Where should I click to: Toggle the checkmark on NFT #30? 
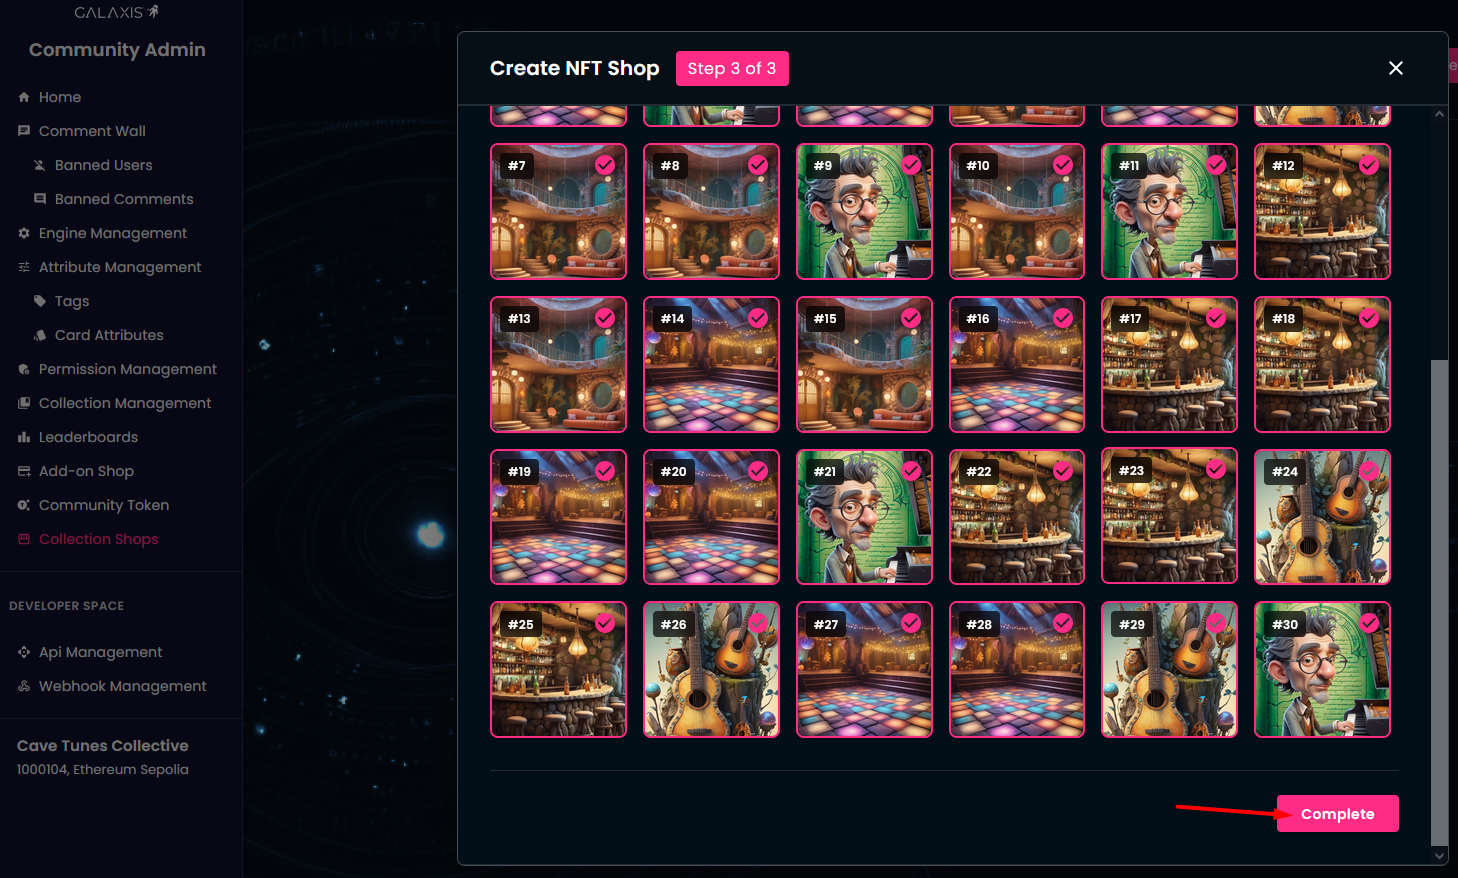[x=1369, y=623]
